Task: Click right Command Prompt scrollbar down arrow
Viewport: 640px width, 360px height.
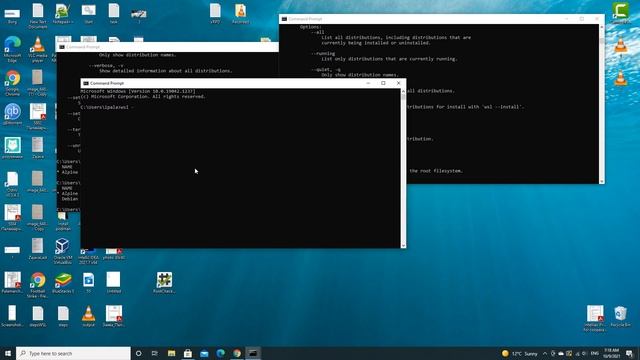Action: click(602, 181)
